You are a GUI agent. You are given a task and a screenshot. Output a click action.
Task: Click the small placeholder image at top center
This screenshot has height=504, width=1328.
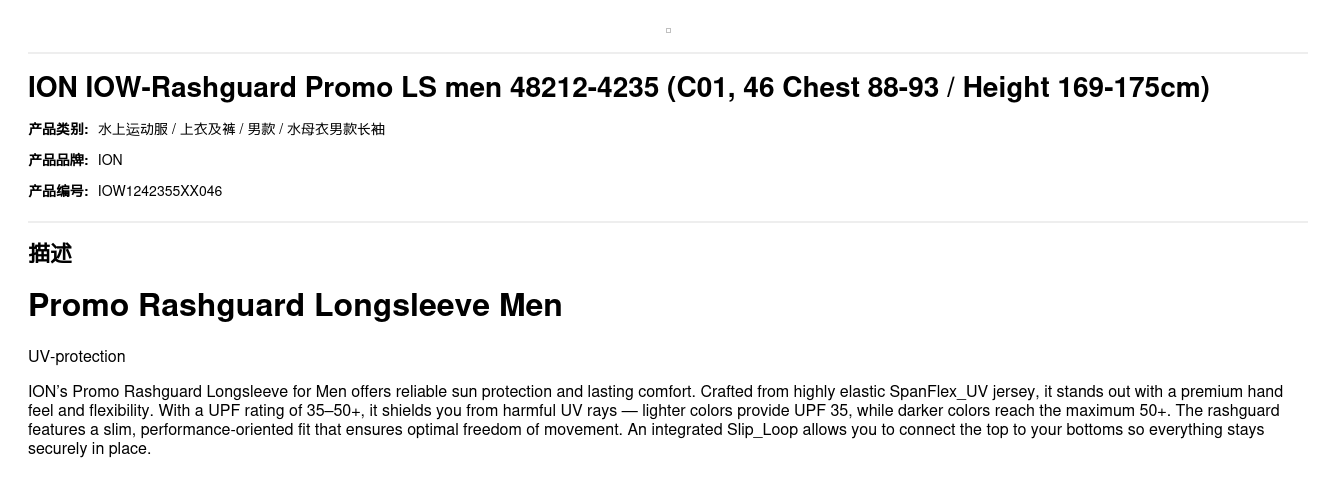point(668,31)
